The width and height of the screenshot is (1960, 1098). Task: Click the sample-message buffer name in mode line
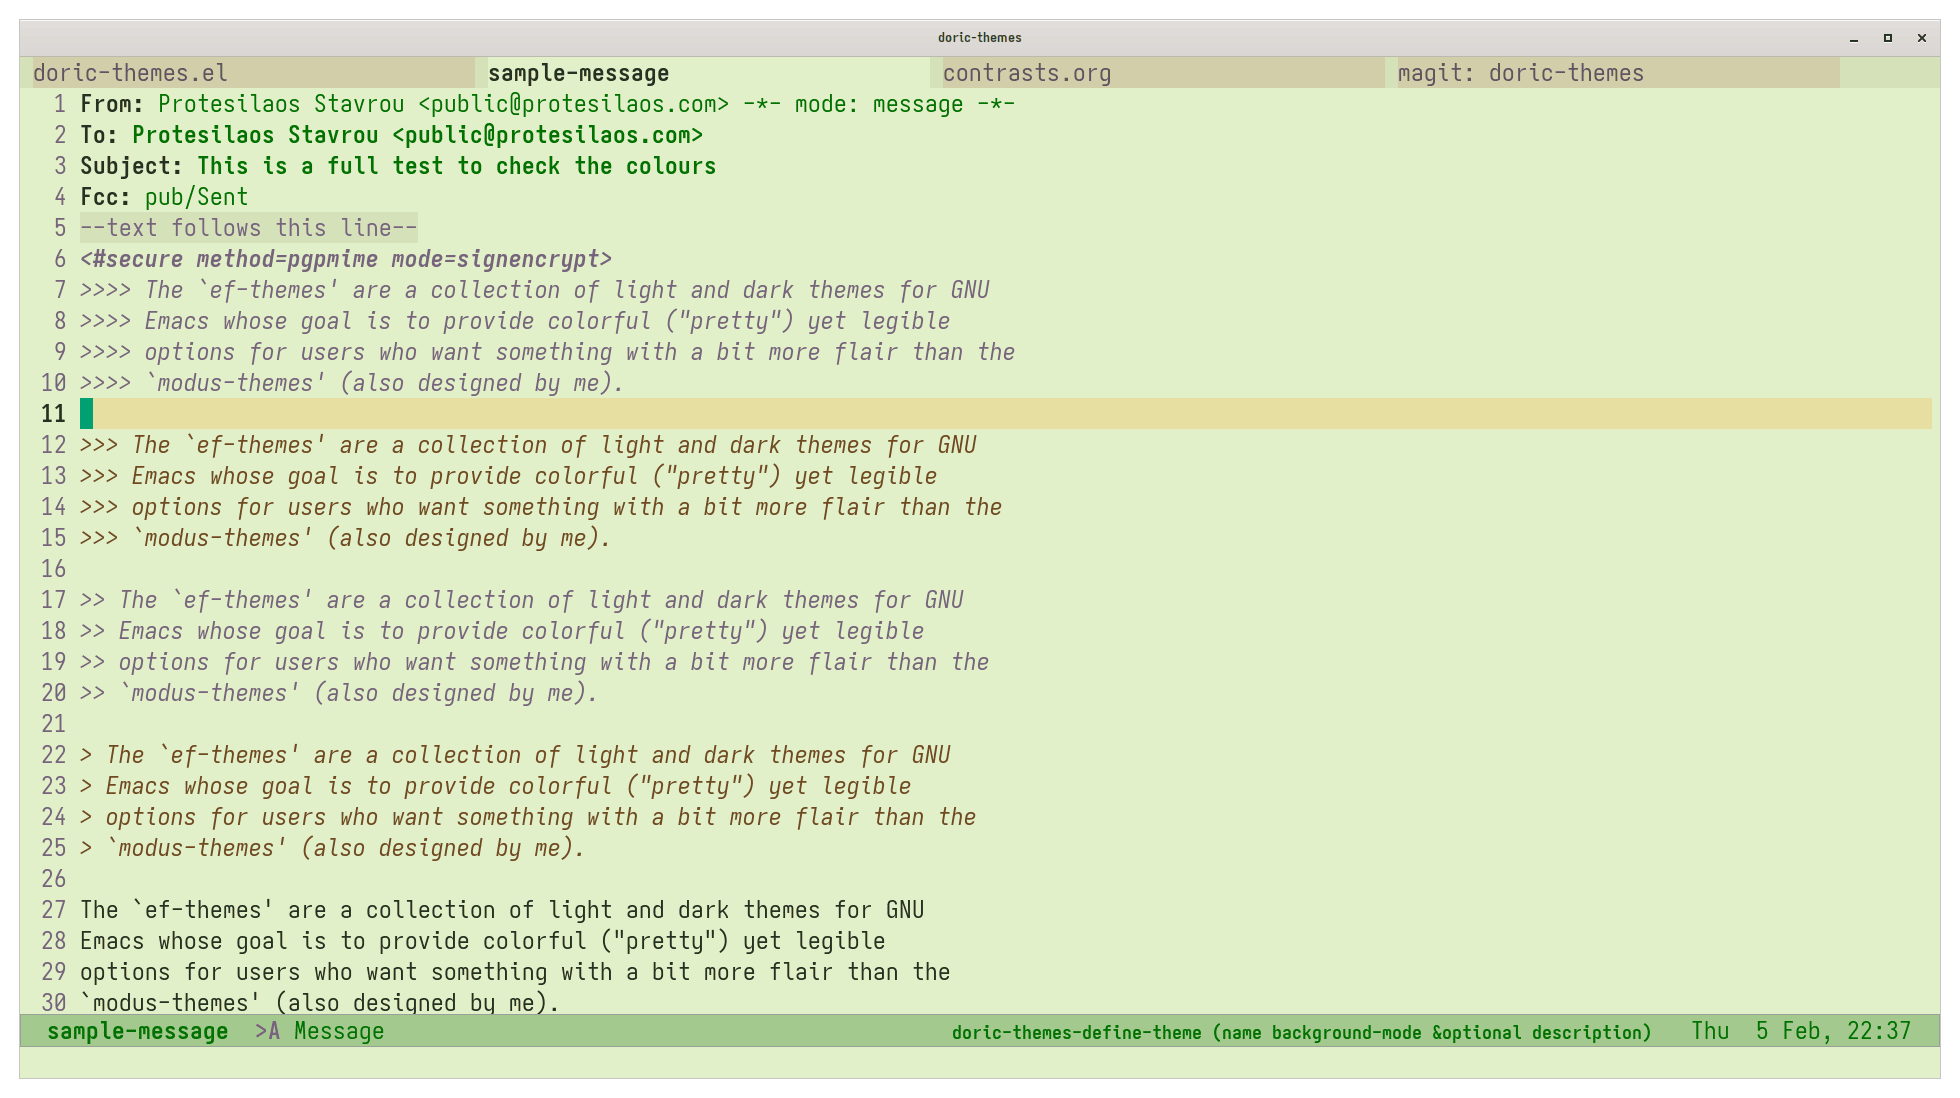point(137,1031)
